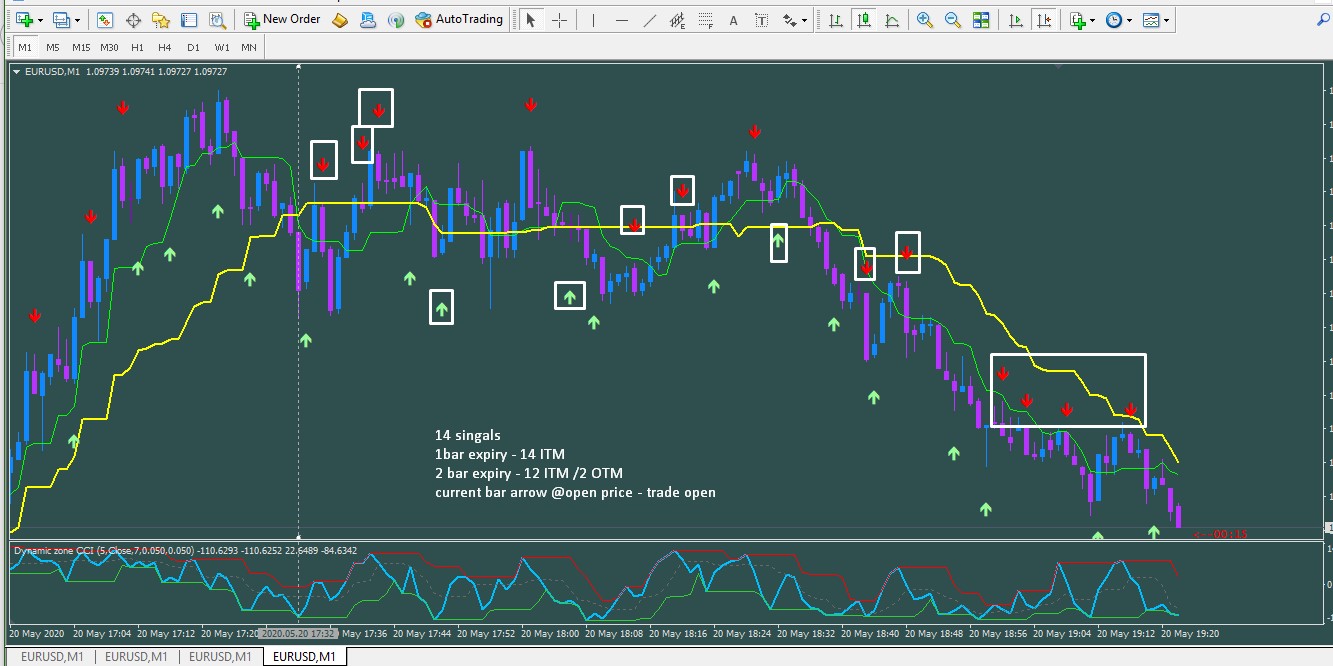The image size is (1333, 666).
Task: Open the Periods clock dropdown arrow
Action: (x=1130, y=20)
